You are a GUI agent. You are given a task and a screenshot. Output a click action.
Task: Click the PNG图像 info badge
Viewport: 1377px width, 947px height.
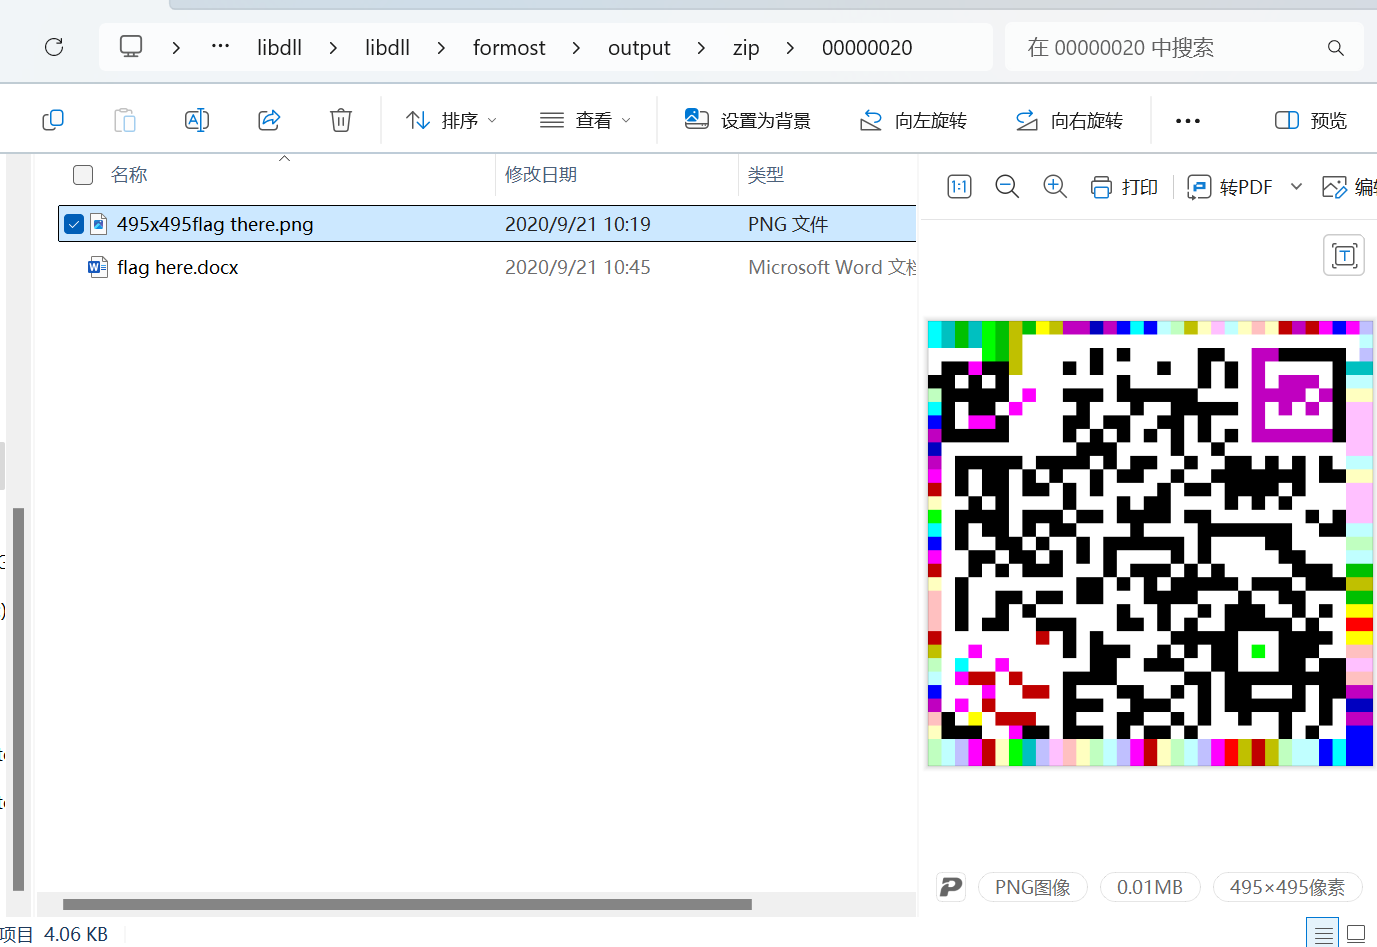1032,887
